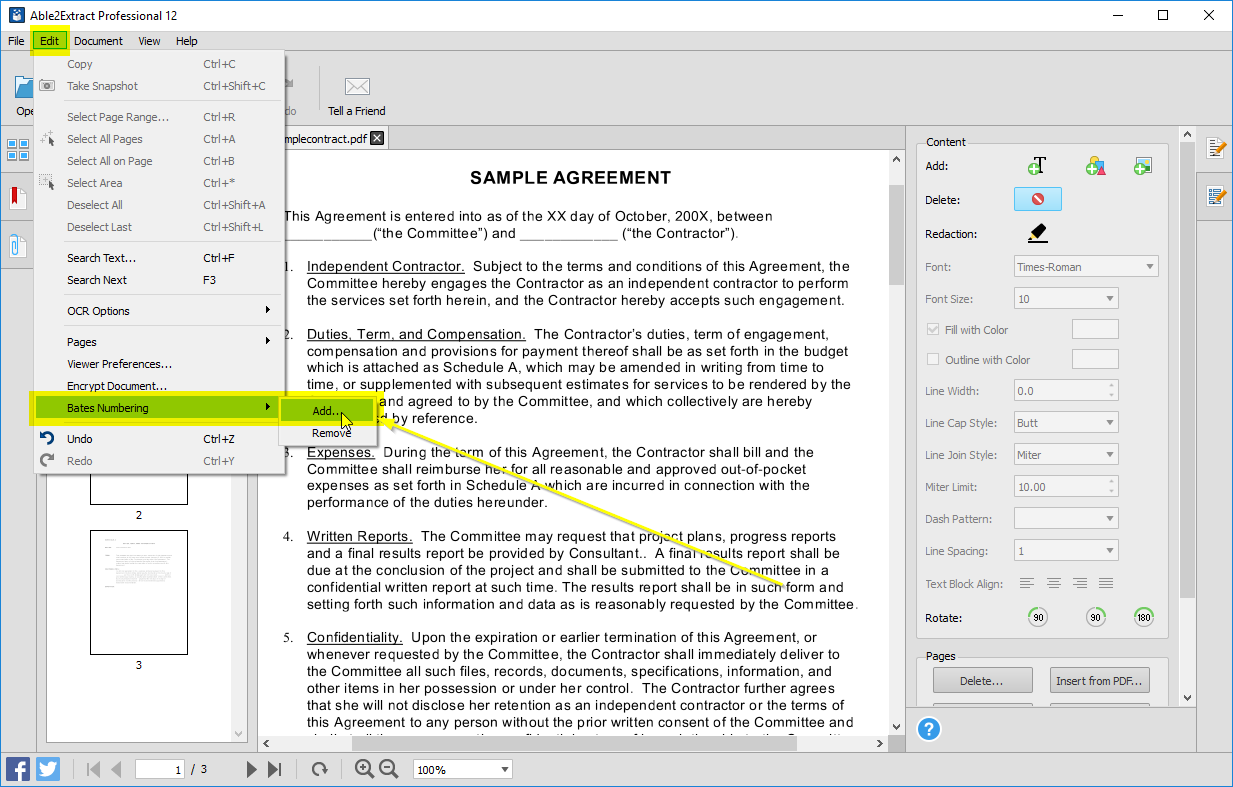Viewport: 1233px width, 787px height.
Task: Open the thumbnails panel icon on left sidebar
Action: [18, 150]
